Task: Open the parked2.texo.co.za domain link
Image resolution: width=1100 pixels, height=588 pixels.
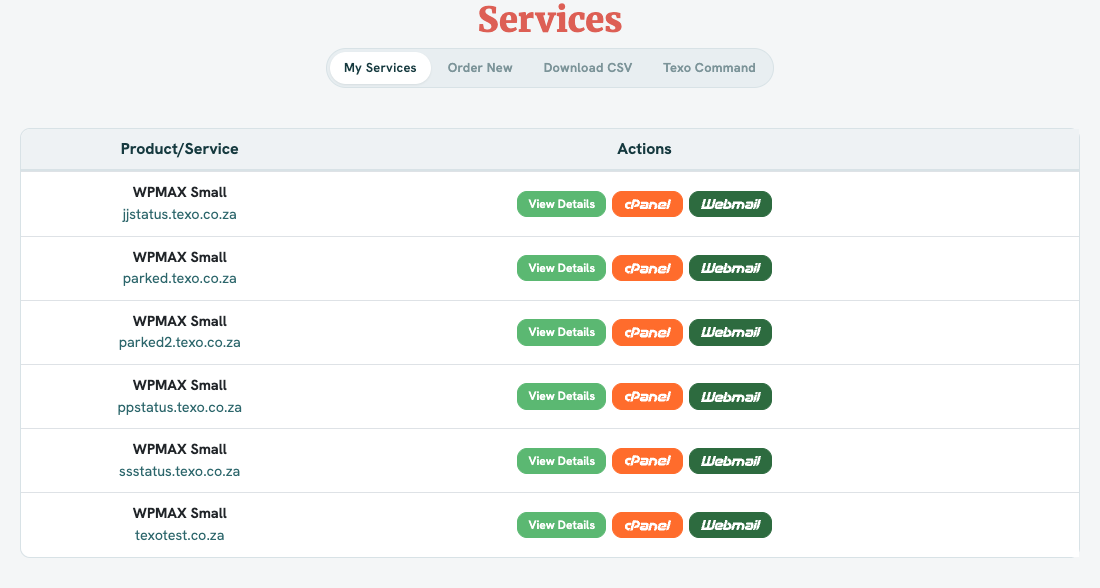Action: coord(180,342)
